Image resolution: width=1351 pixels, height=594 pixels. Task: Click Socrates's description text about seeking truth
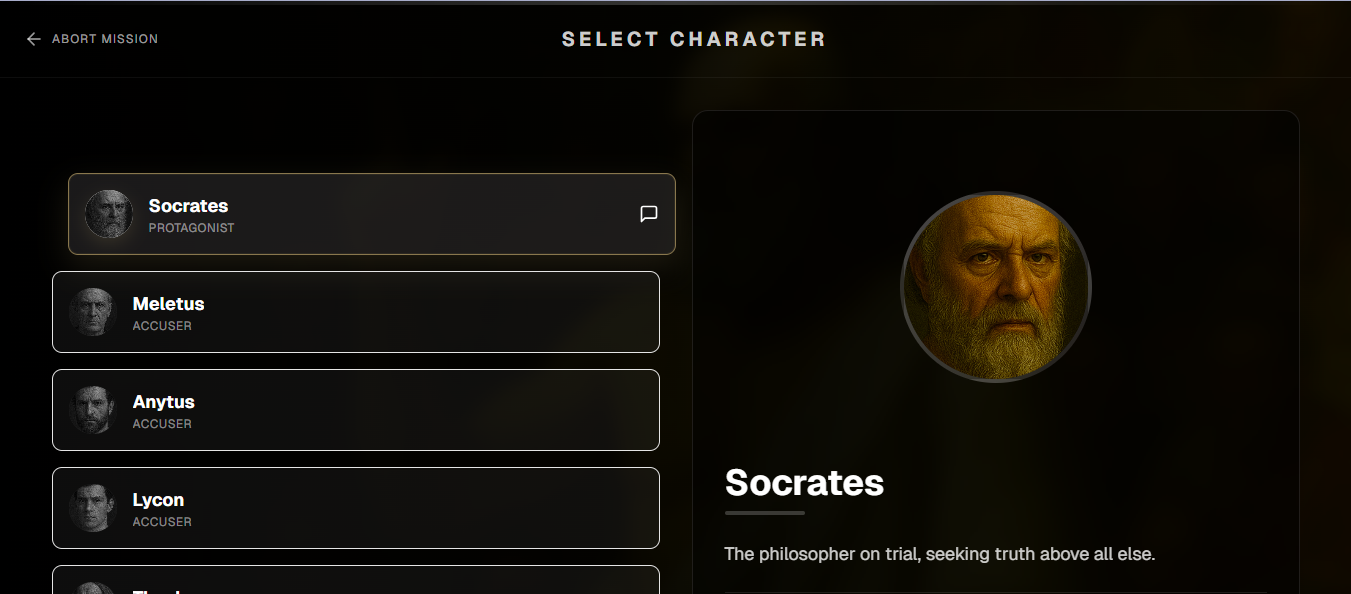pyautogui.click(x=940, y=553)
